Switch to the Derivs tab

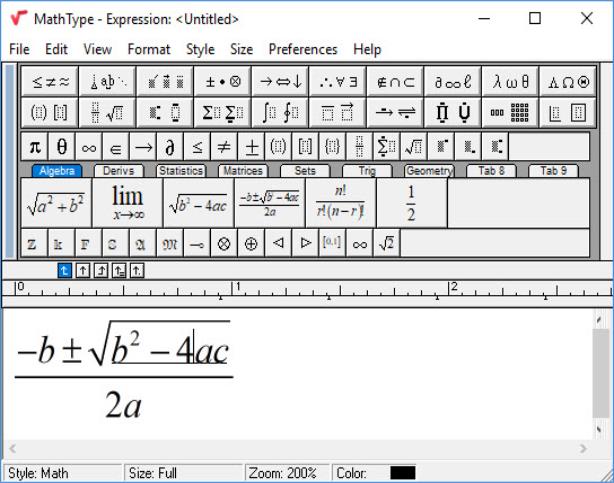coord(119,171)
